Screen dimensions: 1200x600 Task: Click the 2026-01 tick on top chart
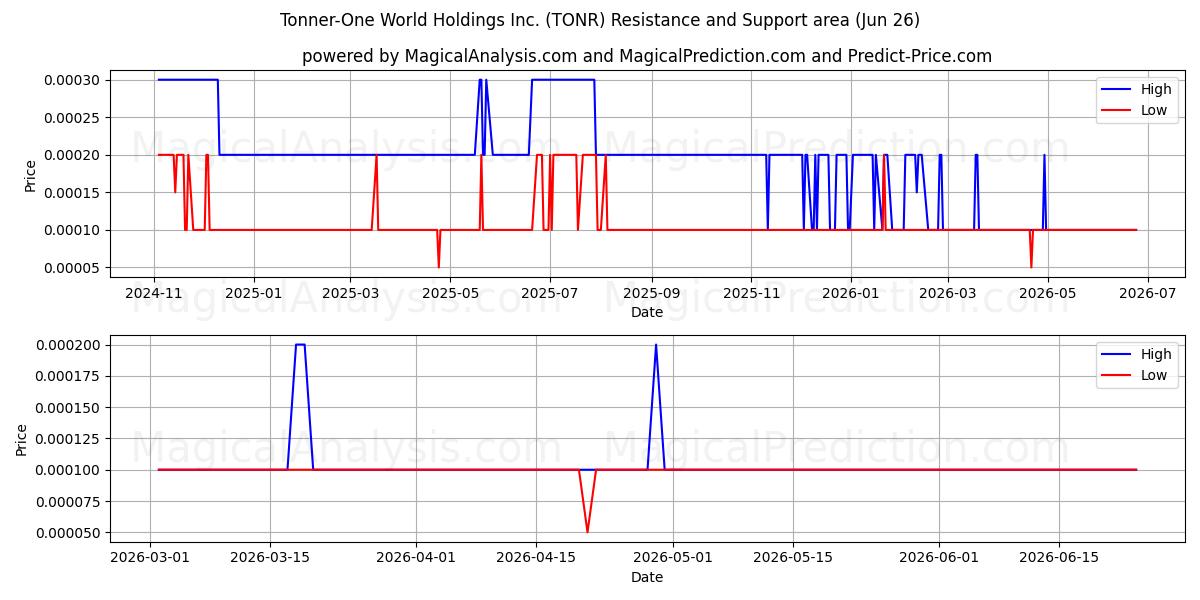851,294
